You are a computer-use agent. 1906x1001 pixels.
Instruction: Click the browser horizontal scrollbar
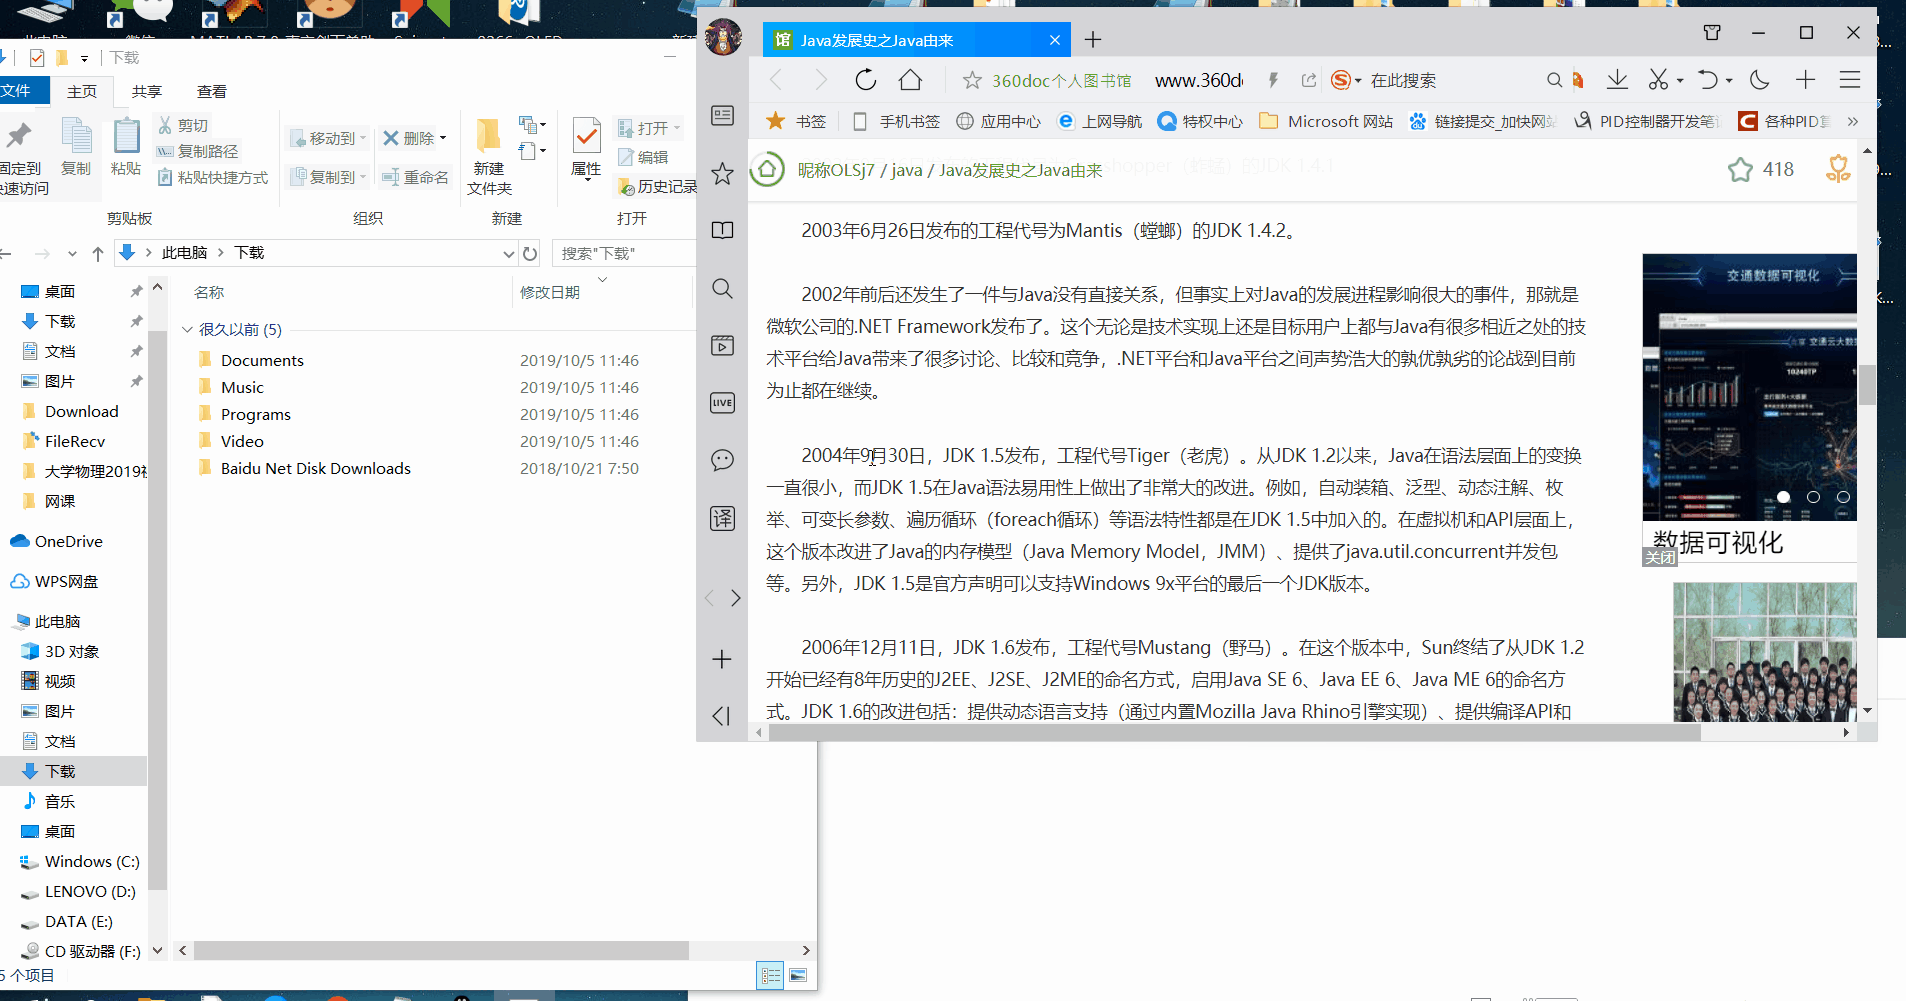pos(1234,733)
